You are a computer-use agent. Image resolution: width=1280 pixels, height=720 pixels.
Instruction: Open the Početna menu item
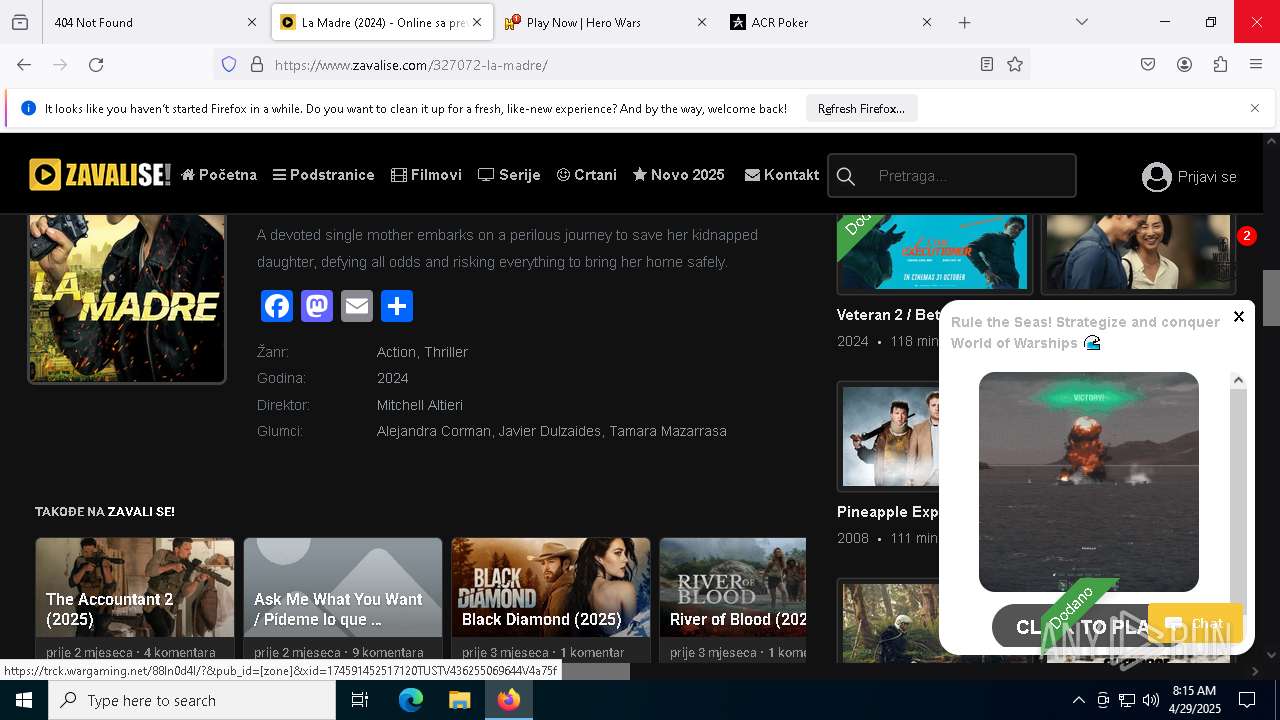219,175
